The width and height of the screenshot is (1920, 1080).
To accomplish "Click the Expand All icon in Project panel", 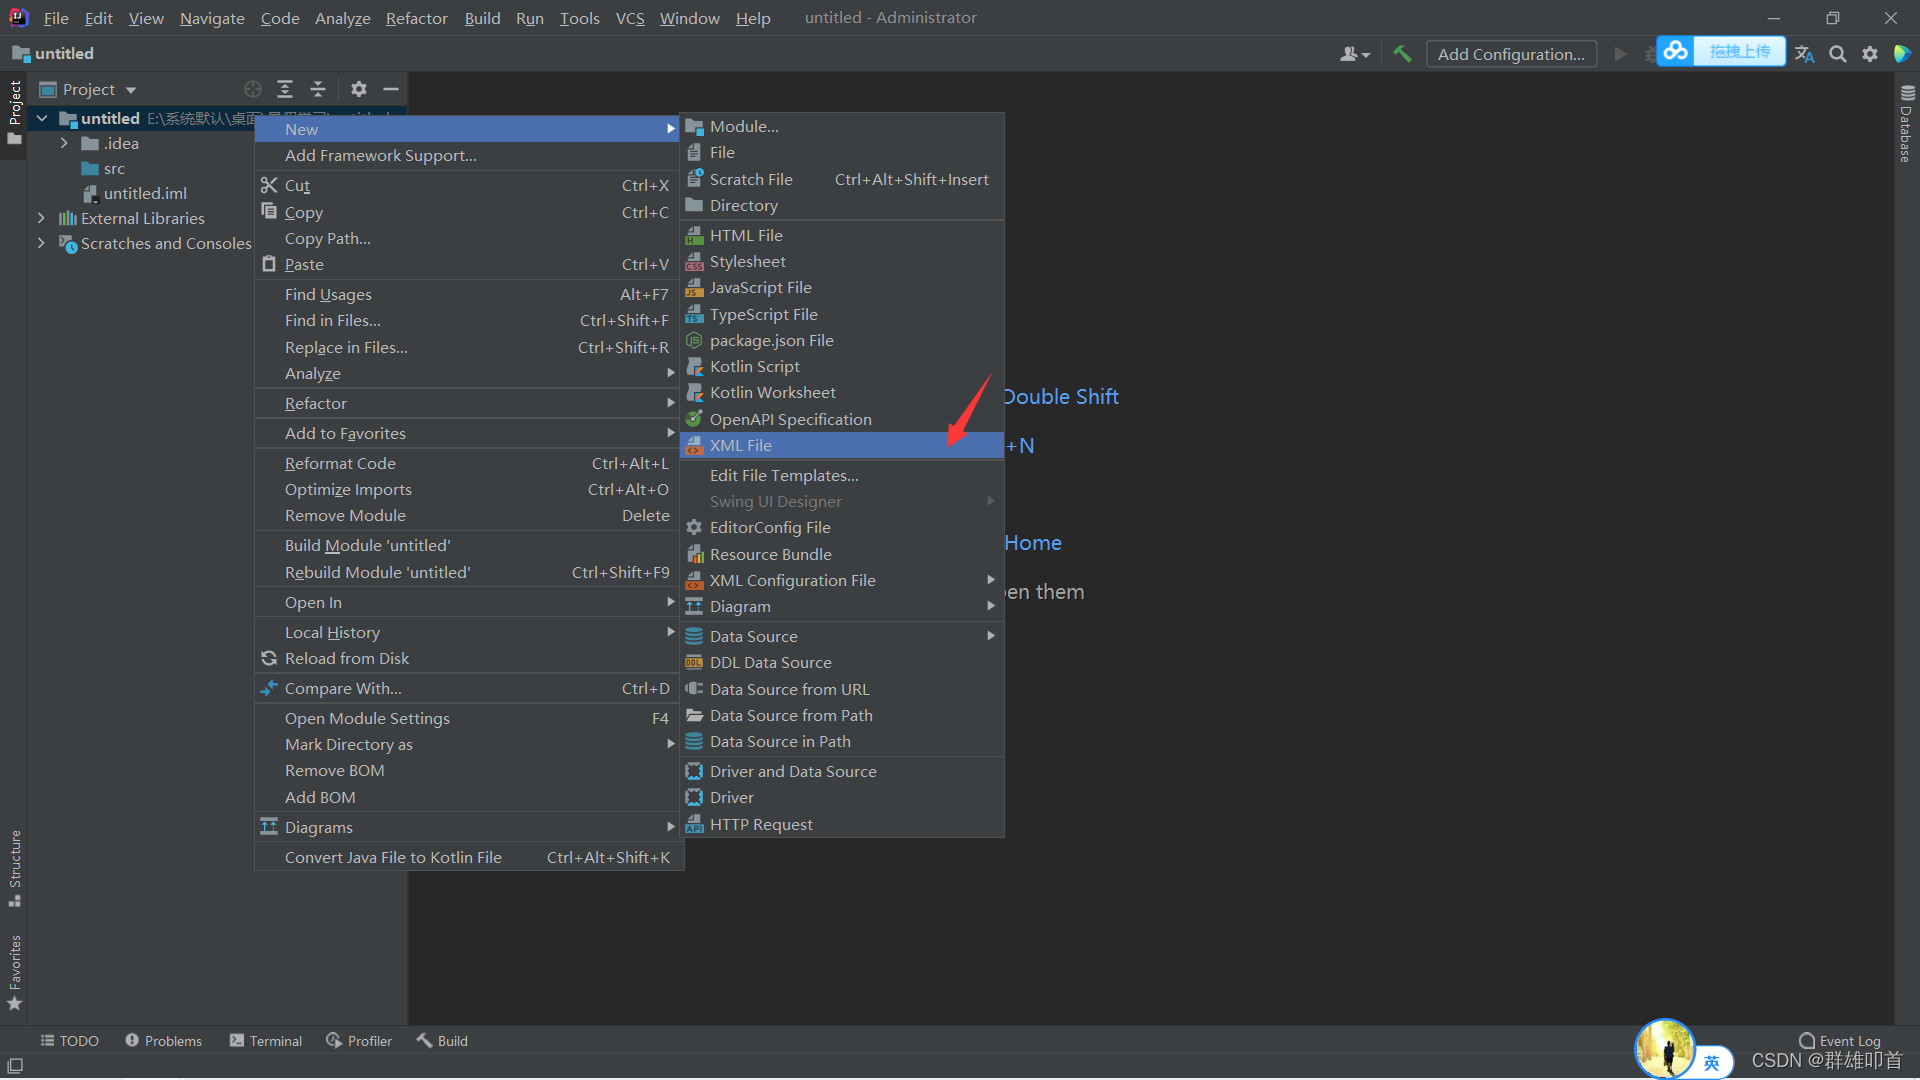I will point(285,89).
